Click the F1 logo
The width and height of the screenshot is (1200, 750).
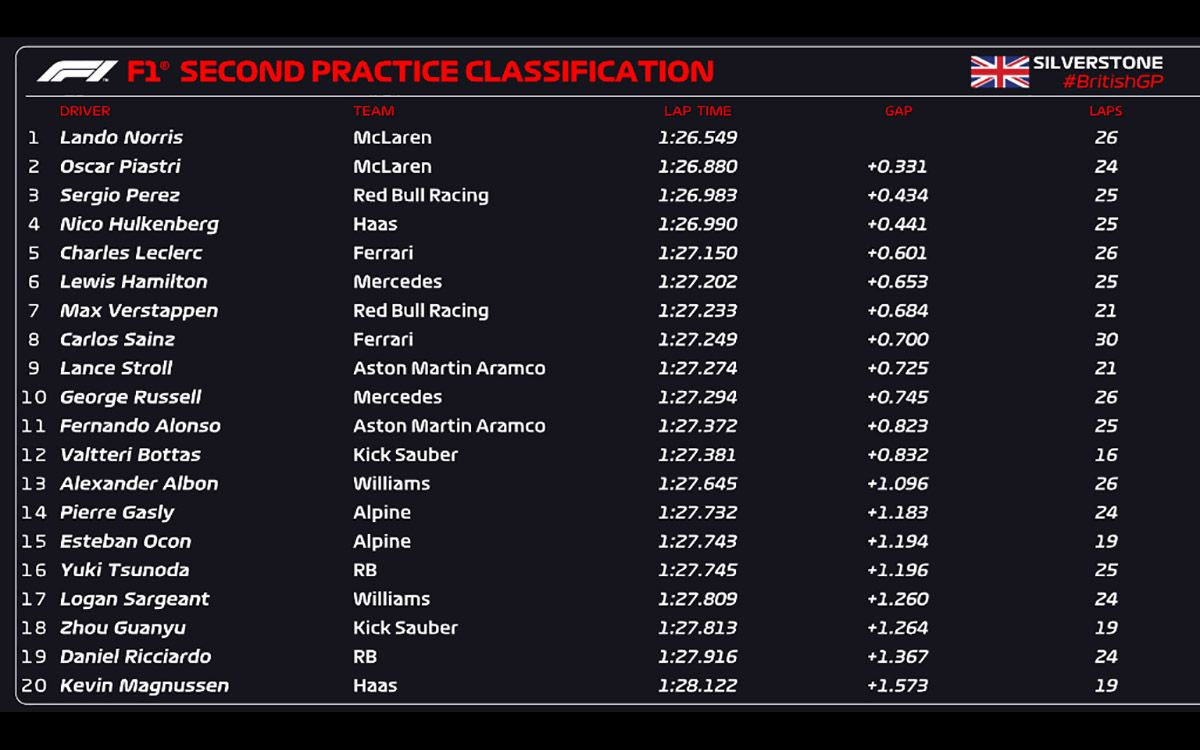(x=77, y=72)
